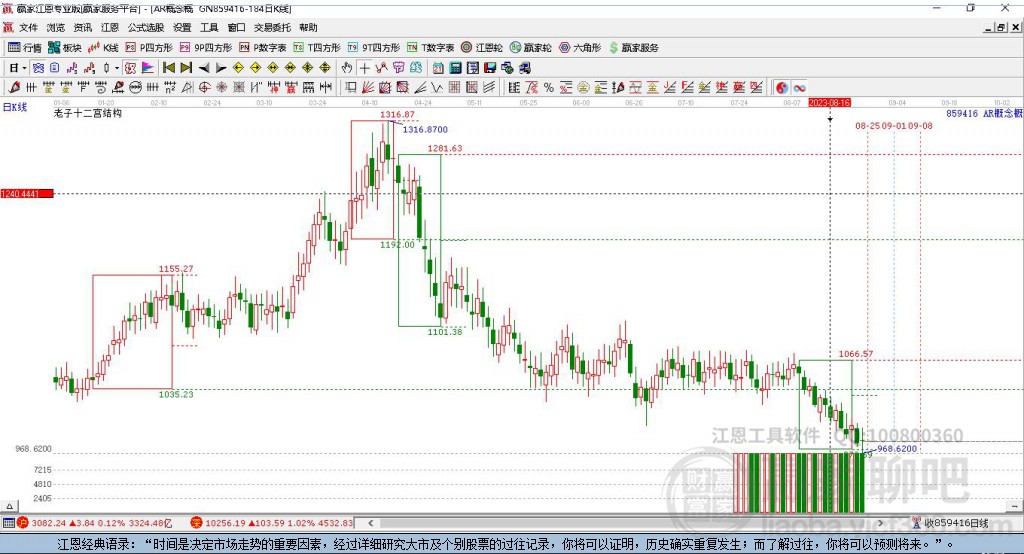Jump to the first bar

pos(169,68)
